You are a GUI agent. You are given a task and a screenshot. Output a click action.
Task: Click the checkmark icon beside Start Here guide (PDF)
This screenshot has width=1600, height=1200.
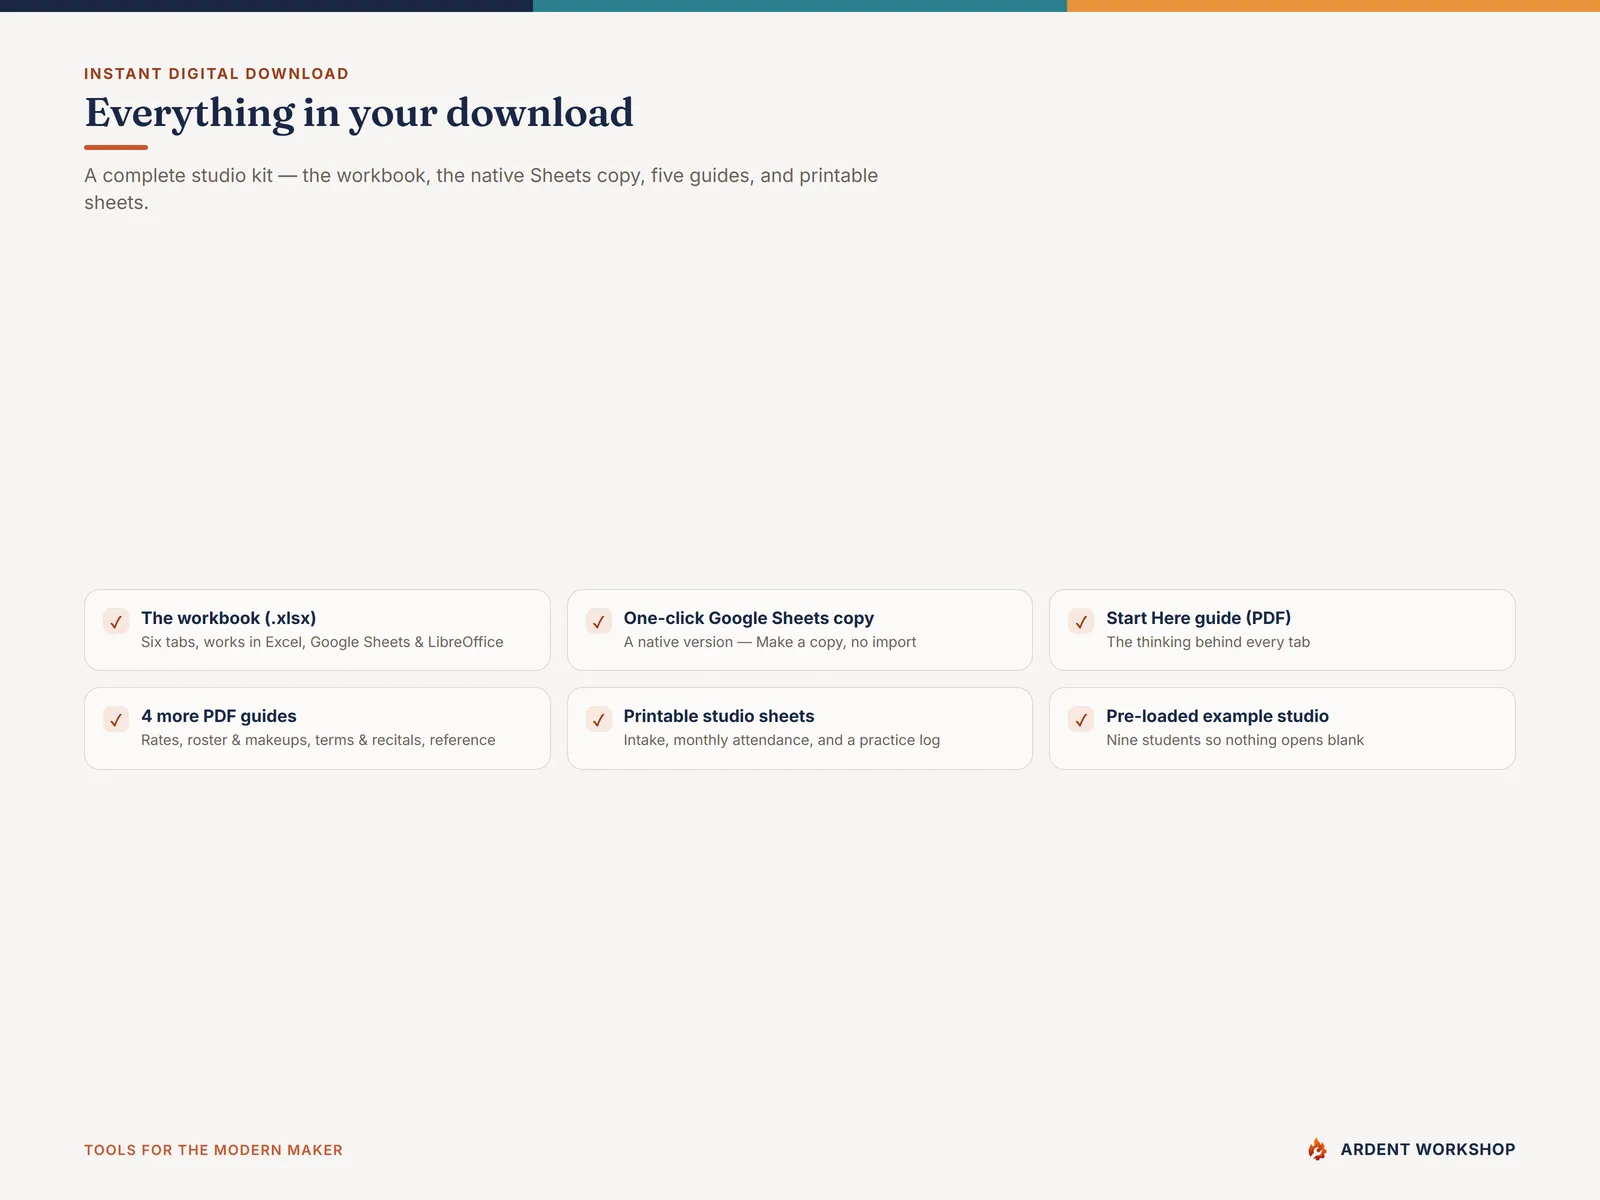(x=1081, y=621)
